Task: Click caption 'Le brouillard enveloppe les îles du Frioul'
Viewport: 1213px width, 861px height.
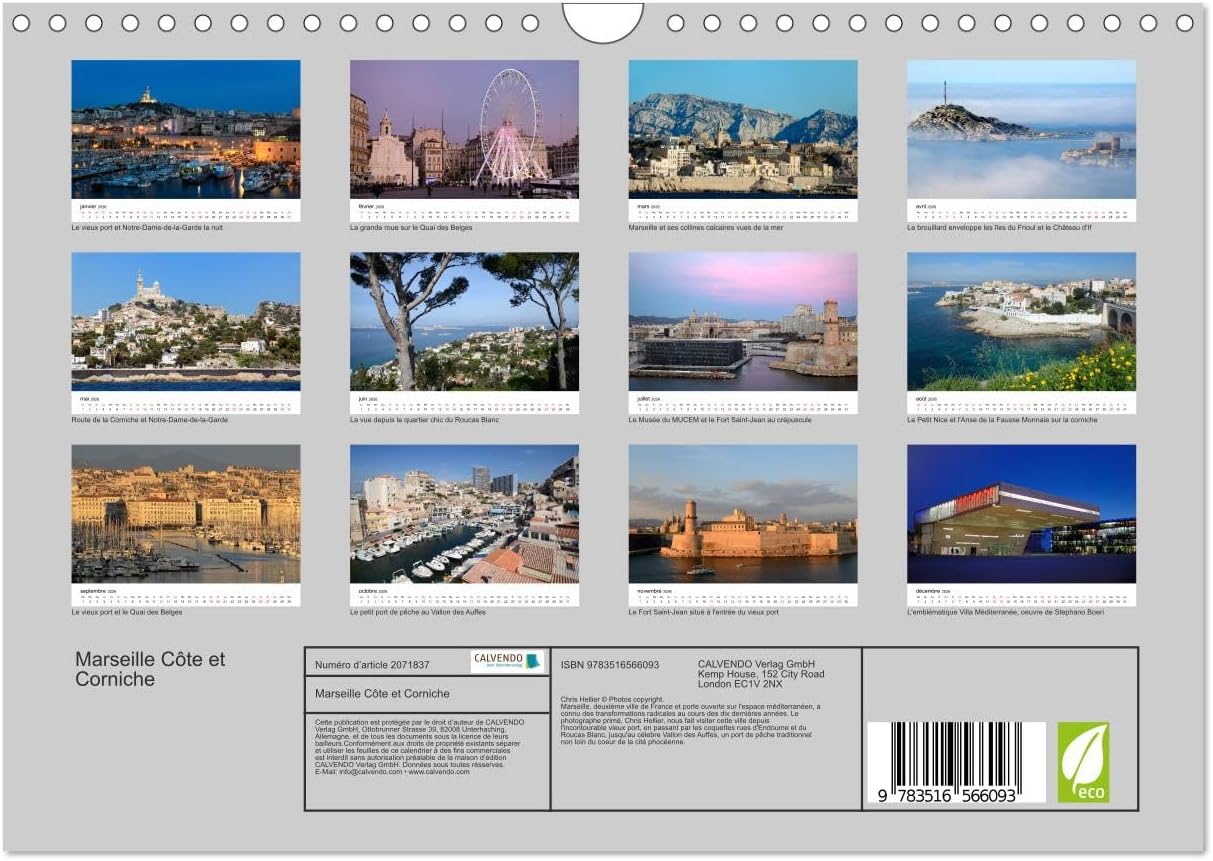Action: (x=999, y=227)
